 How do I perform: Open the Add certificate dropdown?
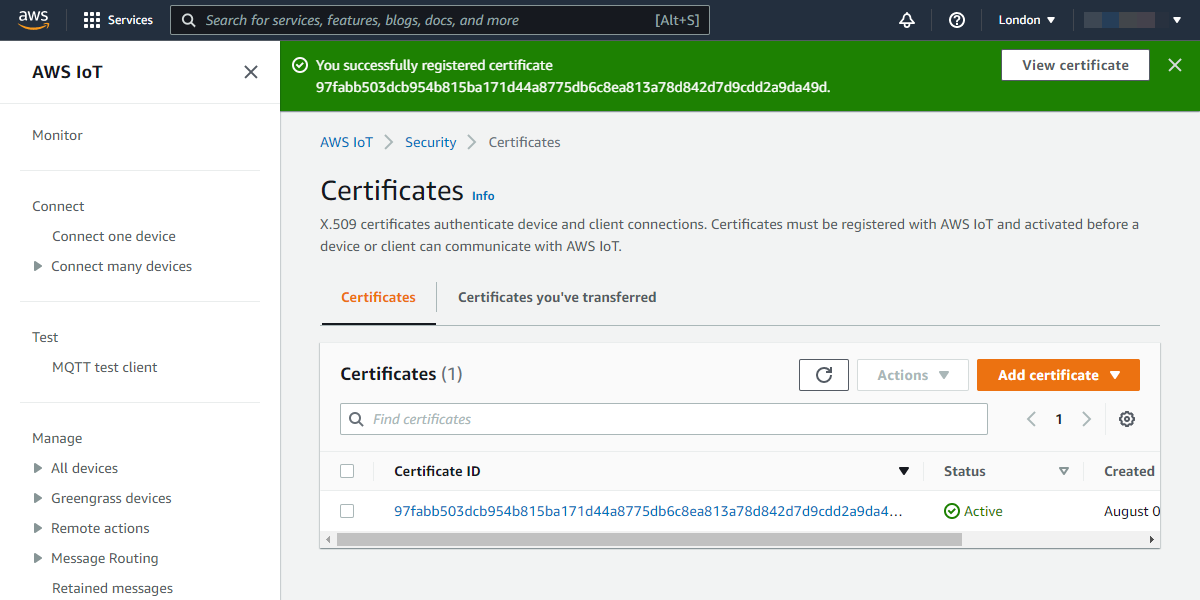click(x=1058, y=375)
